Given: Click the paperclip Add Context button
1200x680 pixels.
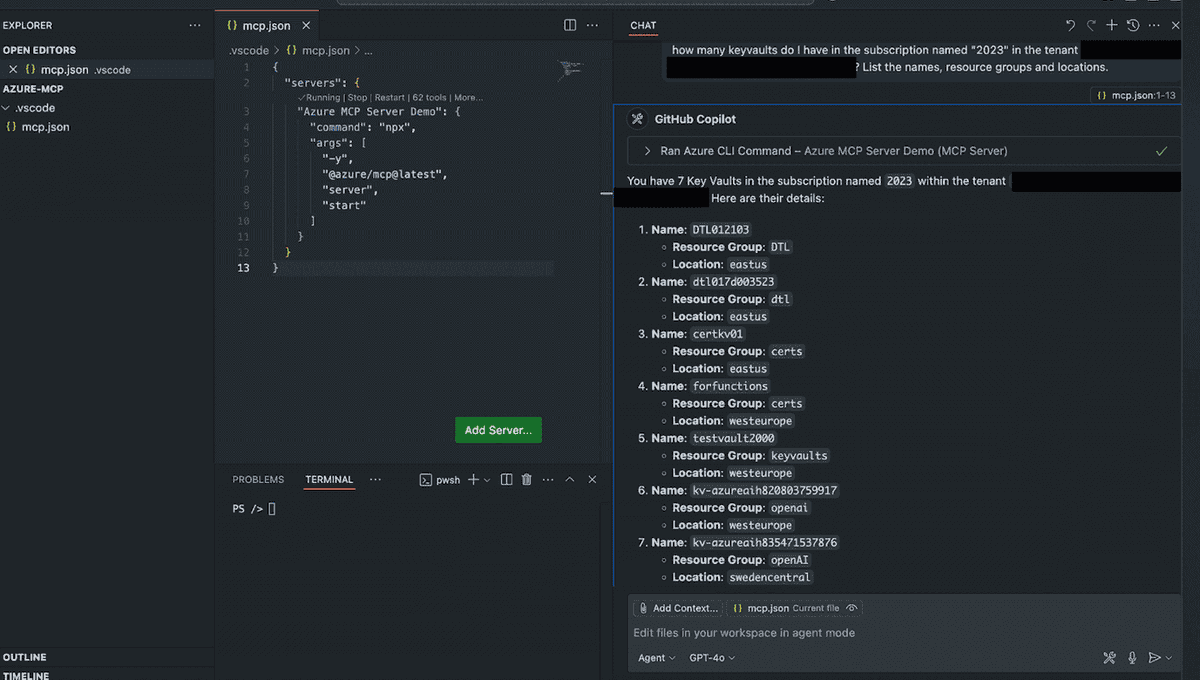Looking at the screenshot, I should 678,608.
